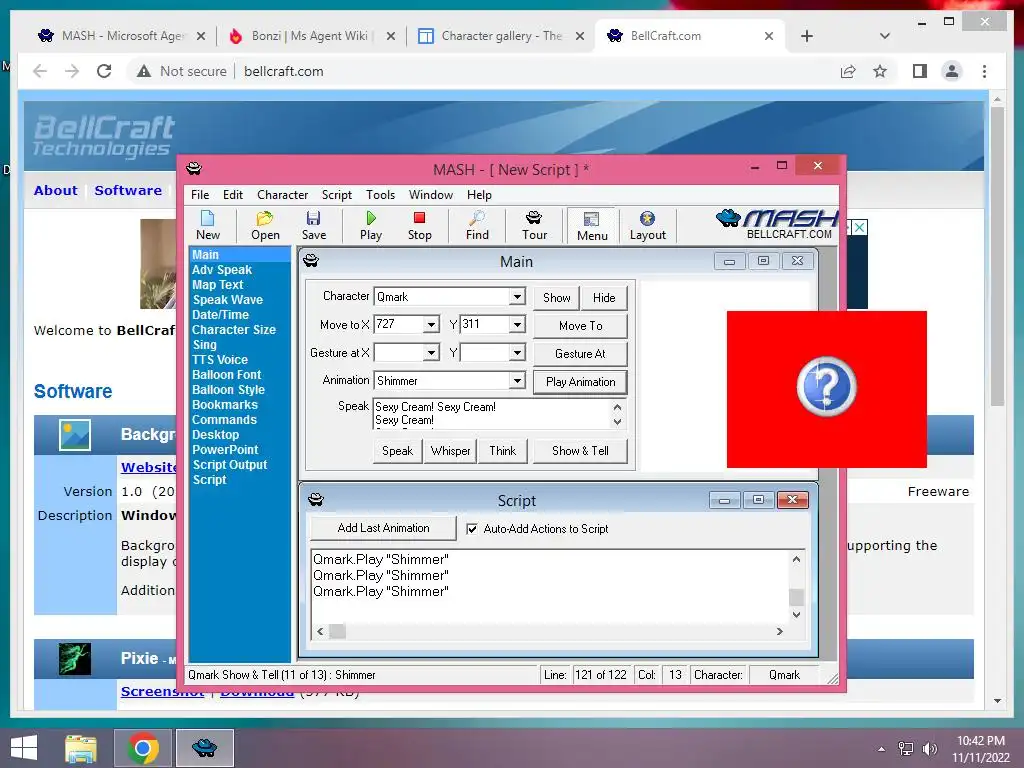
Task: Switch to the Bonzi Ms Agent Wiki tab
Action: click(x=308, y=36)
